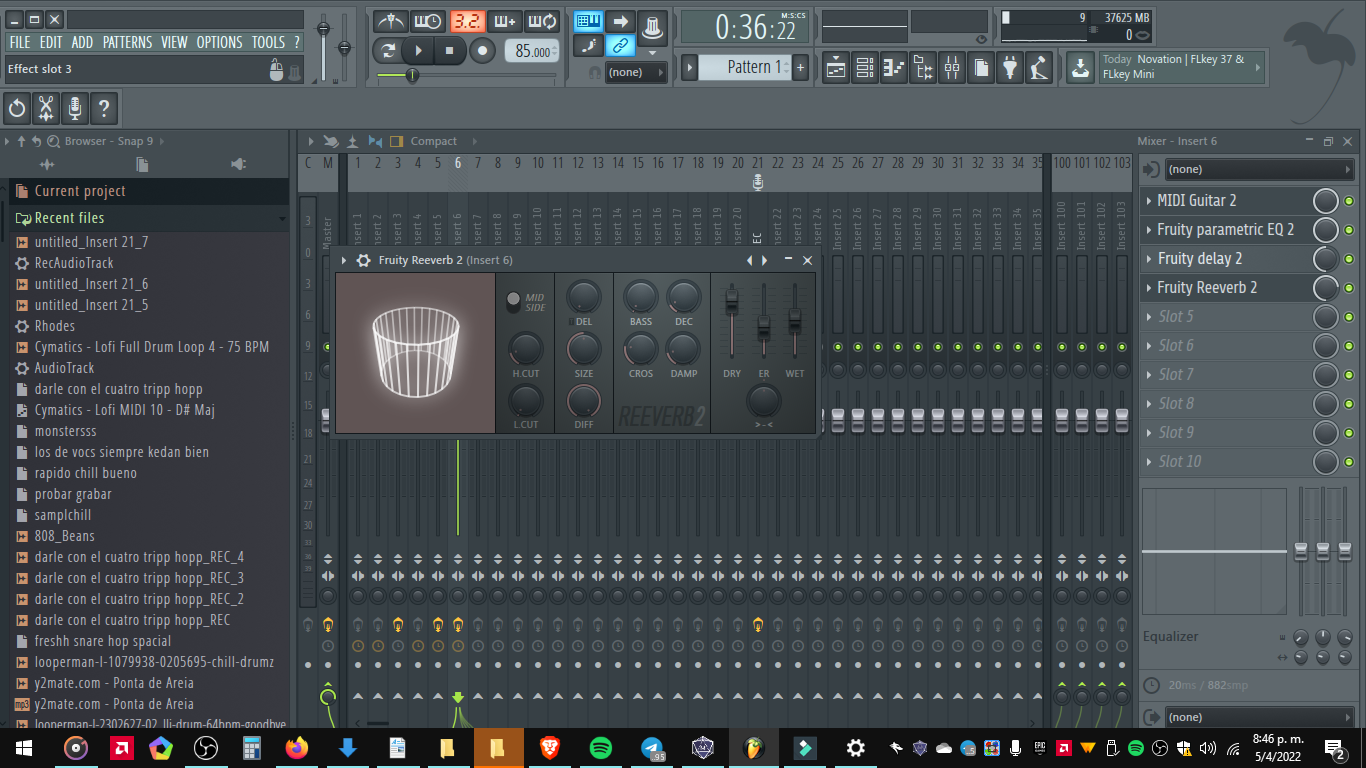
Task: Launch OBS Studio from the taskbar
Action: click(x=205, y=747)
